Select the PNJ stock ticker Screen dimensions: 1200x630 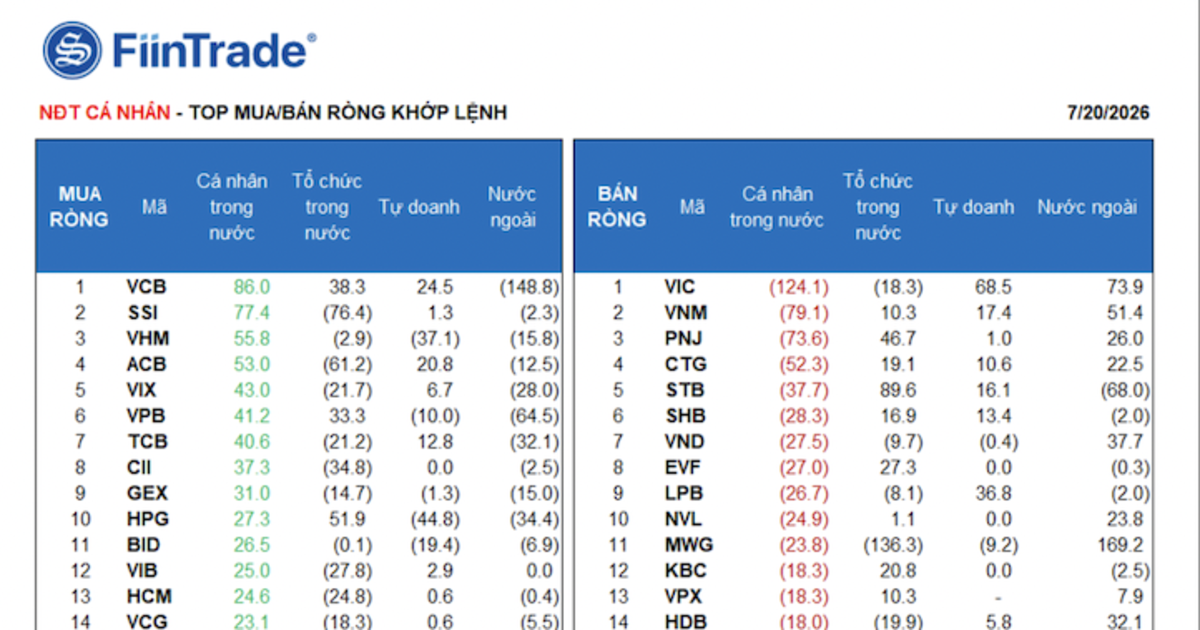[683, 339]
